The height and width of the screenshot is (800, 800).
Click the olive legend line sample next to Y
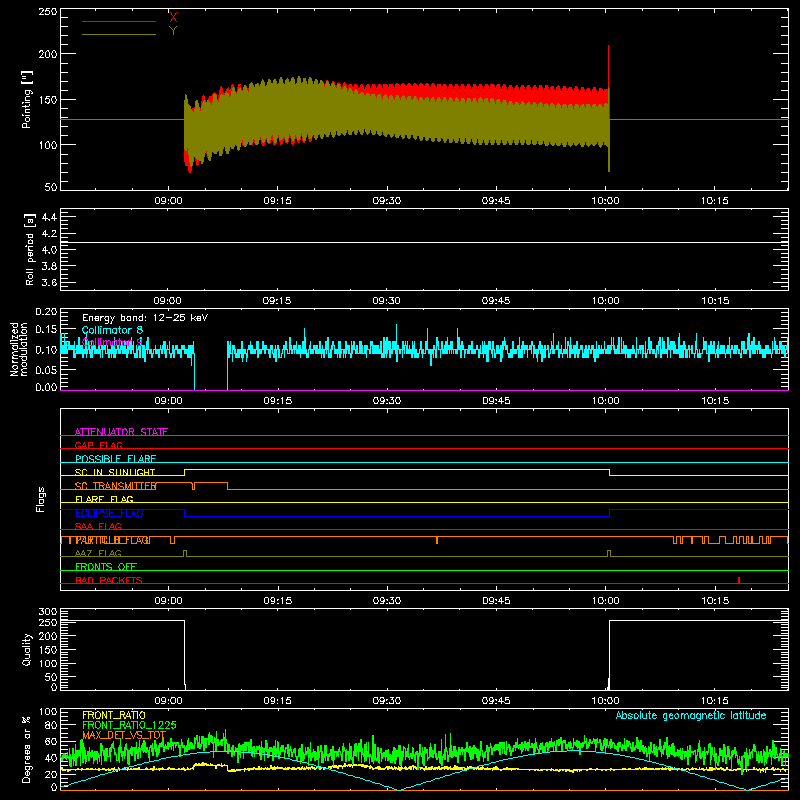(x=119, y=34)
